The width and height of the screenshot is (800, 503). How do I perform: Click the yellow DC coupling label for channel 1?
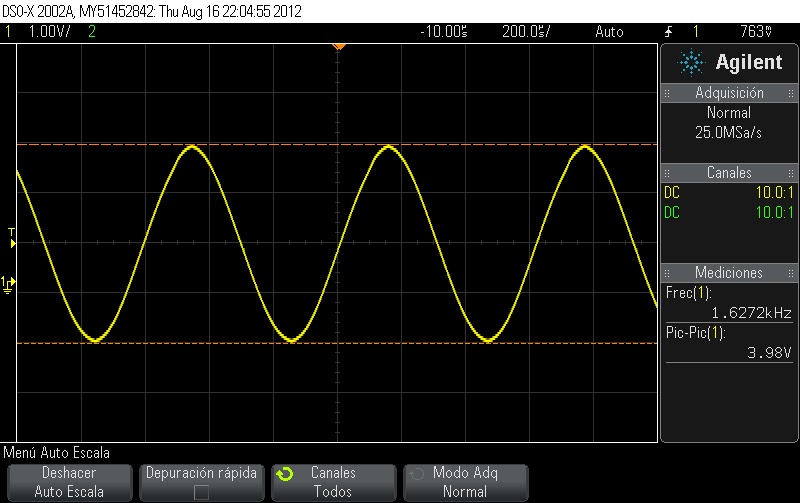coord(672,193)
